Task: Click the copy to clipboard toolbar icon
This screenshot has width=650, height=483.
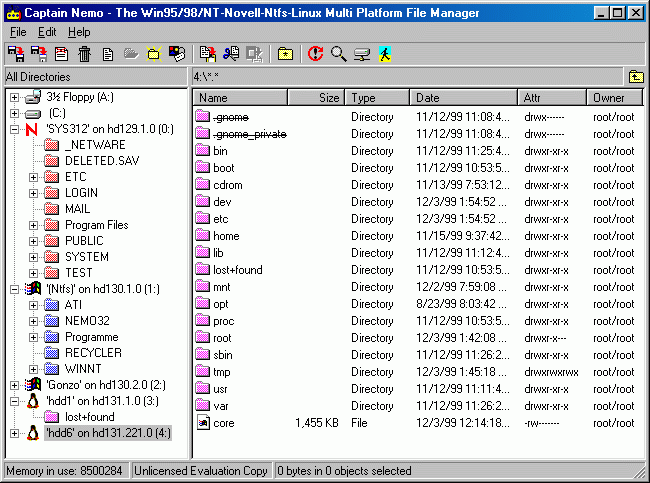Action: pos(208,54)
